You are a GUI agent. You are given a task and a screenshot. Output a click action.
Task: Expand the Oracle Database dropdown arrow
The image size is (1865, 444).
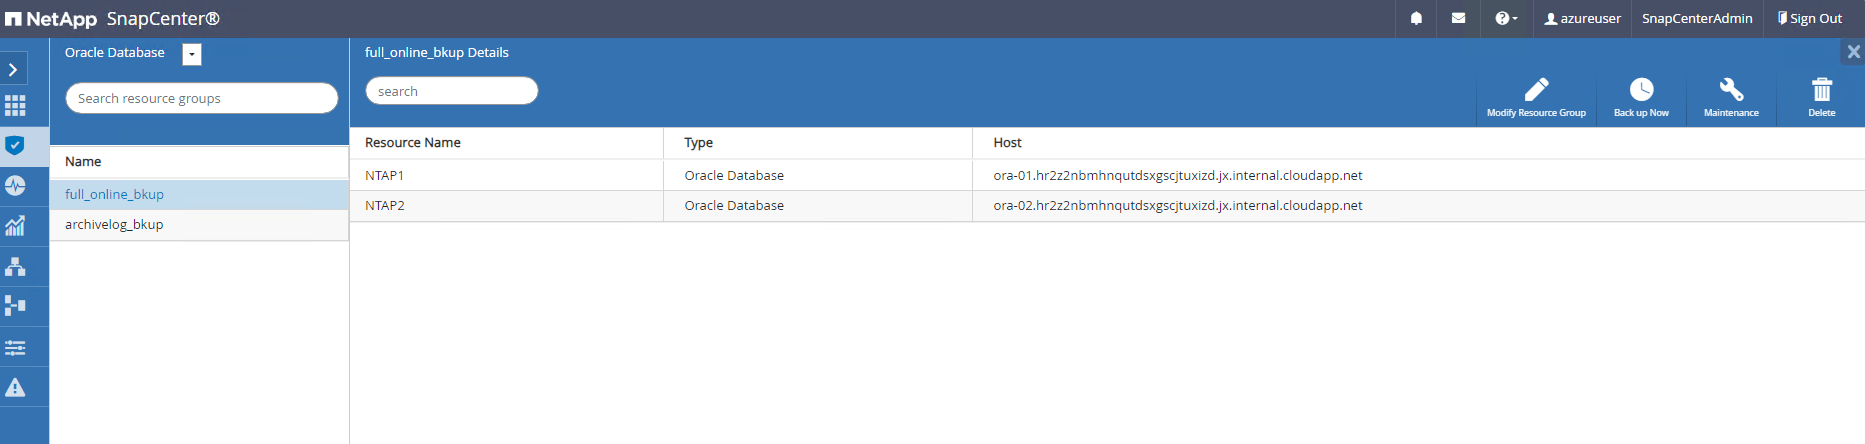pyautogui.click(x=192, y=54)
